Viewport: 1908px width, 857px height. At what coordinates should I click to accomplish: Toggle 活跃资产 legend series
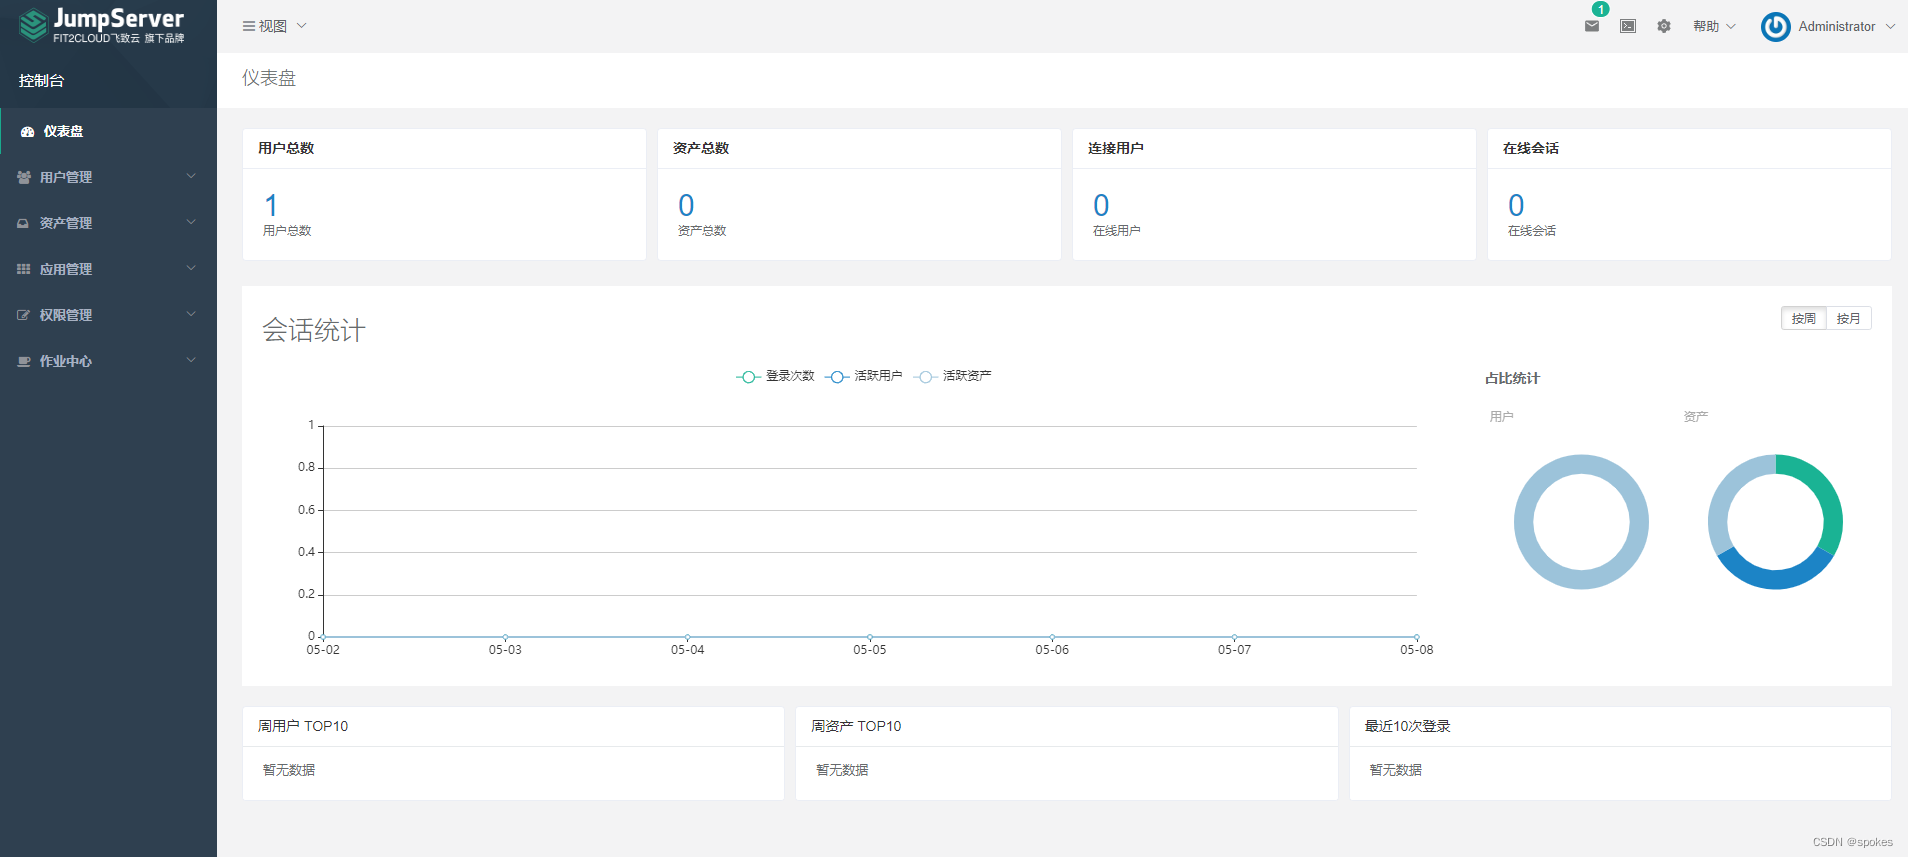tap(953, 376)
